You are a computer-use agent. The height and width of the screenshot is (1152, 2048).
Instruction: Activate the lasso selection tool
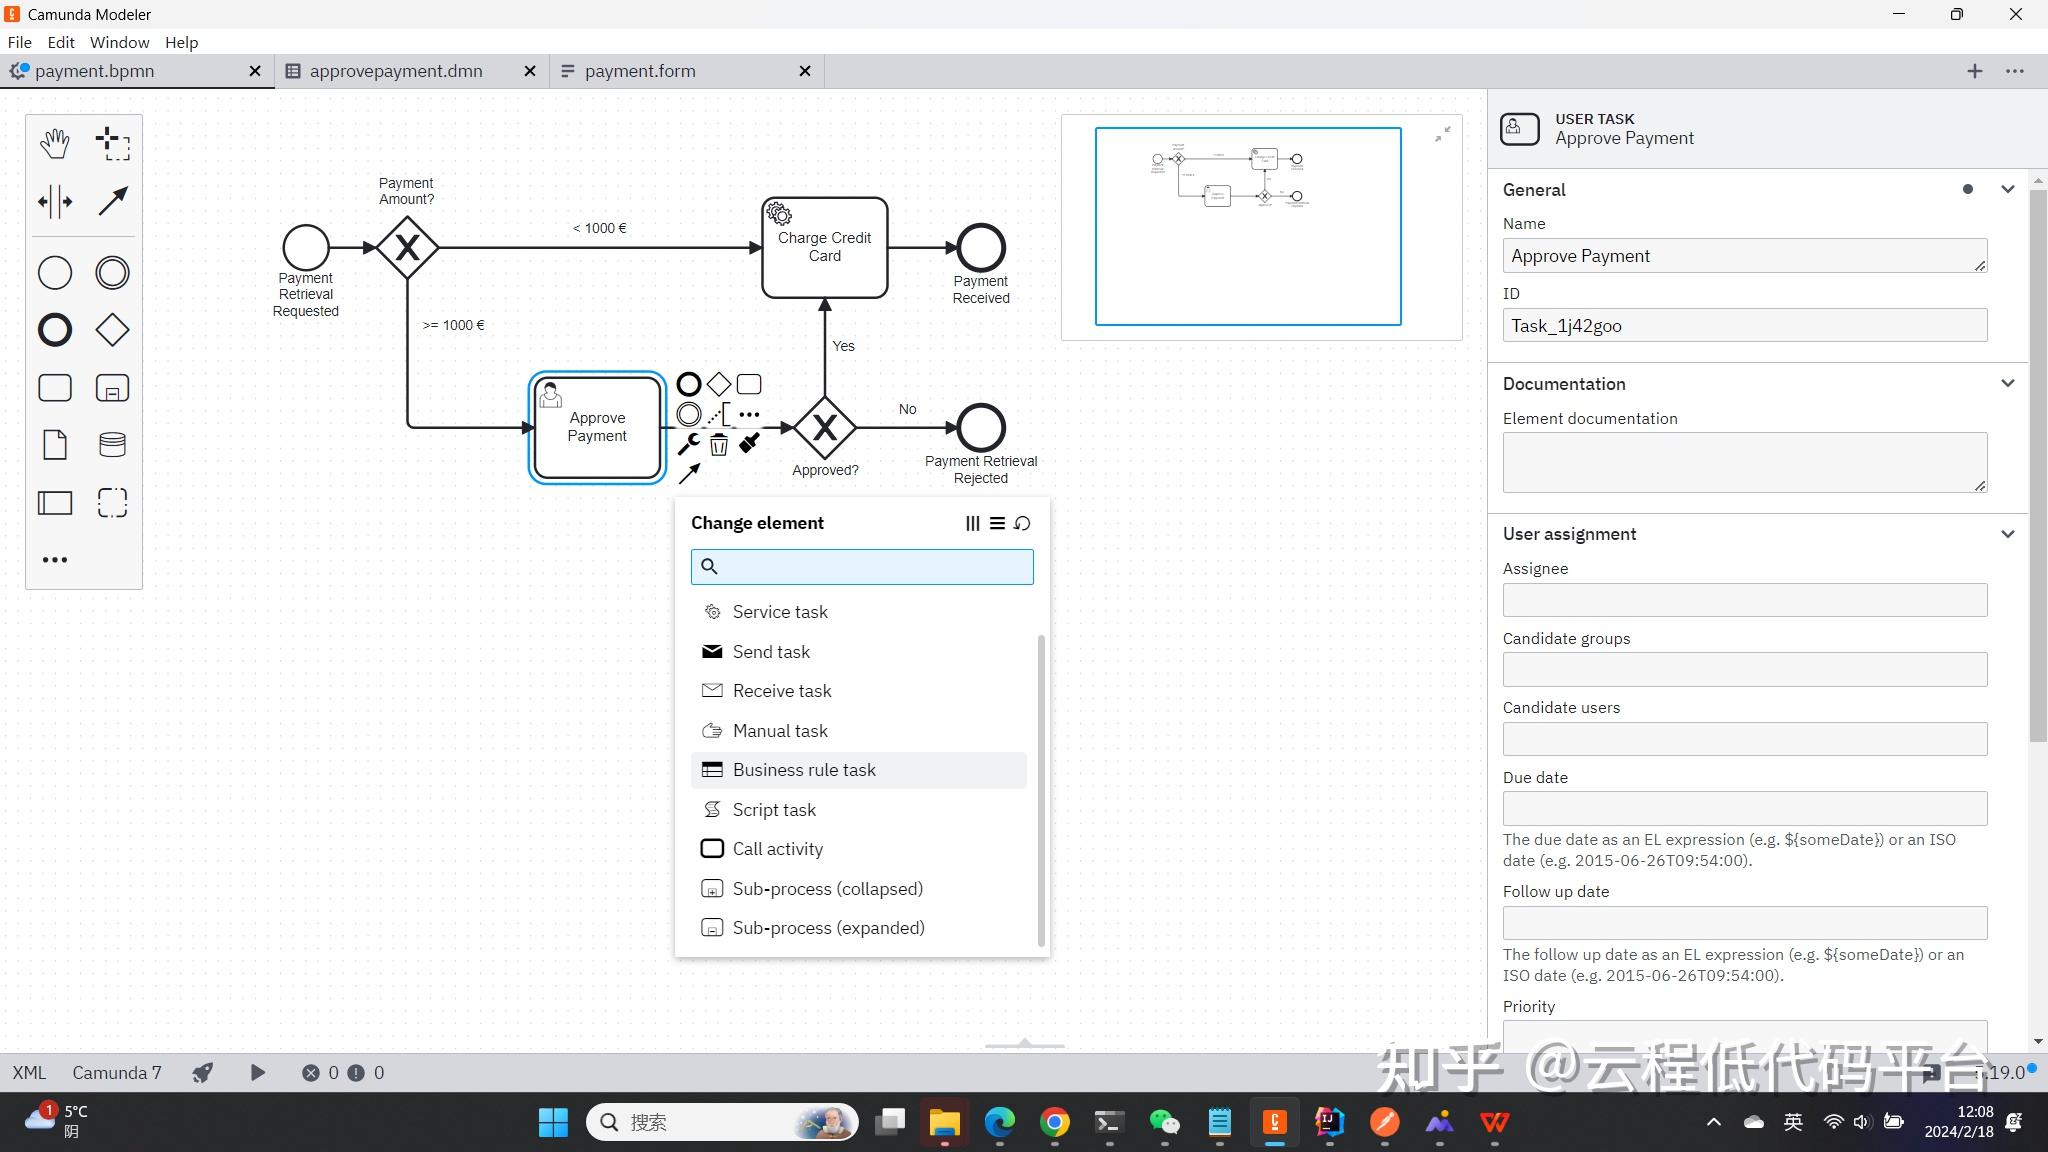(x=112, y=144)
